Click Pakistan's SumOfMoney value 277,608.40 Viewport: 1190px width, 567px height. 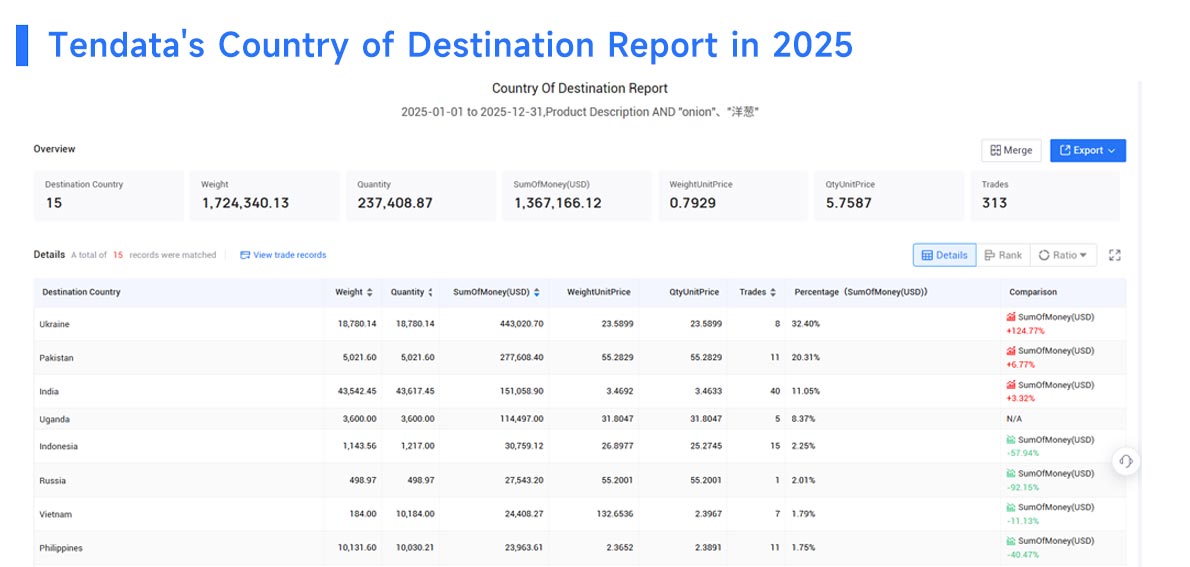[x=521, y=358]
